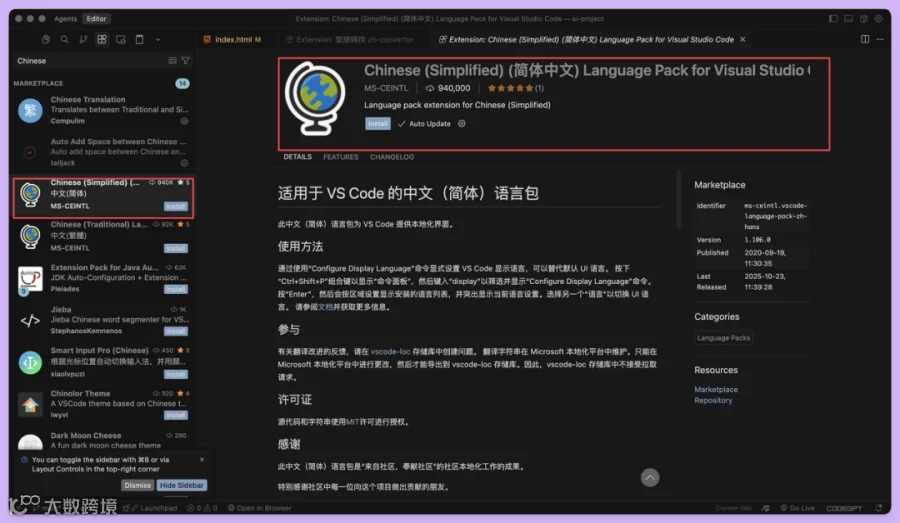Select Chinese Translation extension by Compulim
900x523 pixels.
pos(103,110)
